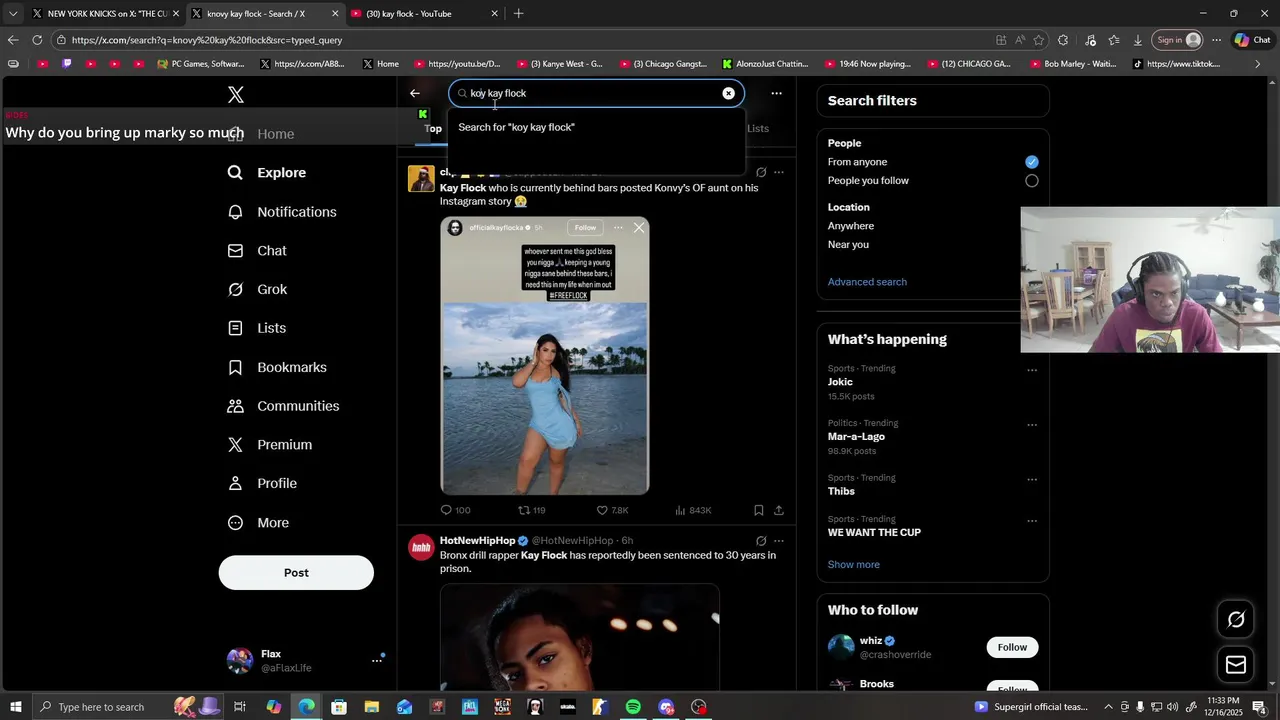Click the X logo in sidebar
The width and height of the screenshot is (1280, 720).
(235, 95)
